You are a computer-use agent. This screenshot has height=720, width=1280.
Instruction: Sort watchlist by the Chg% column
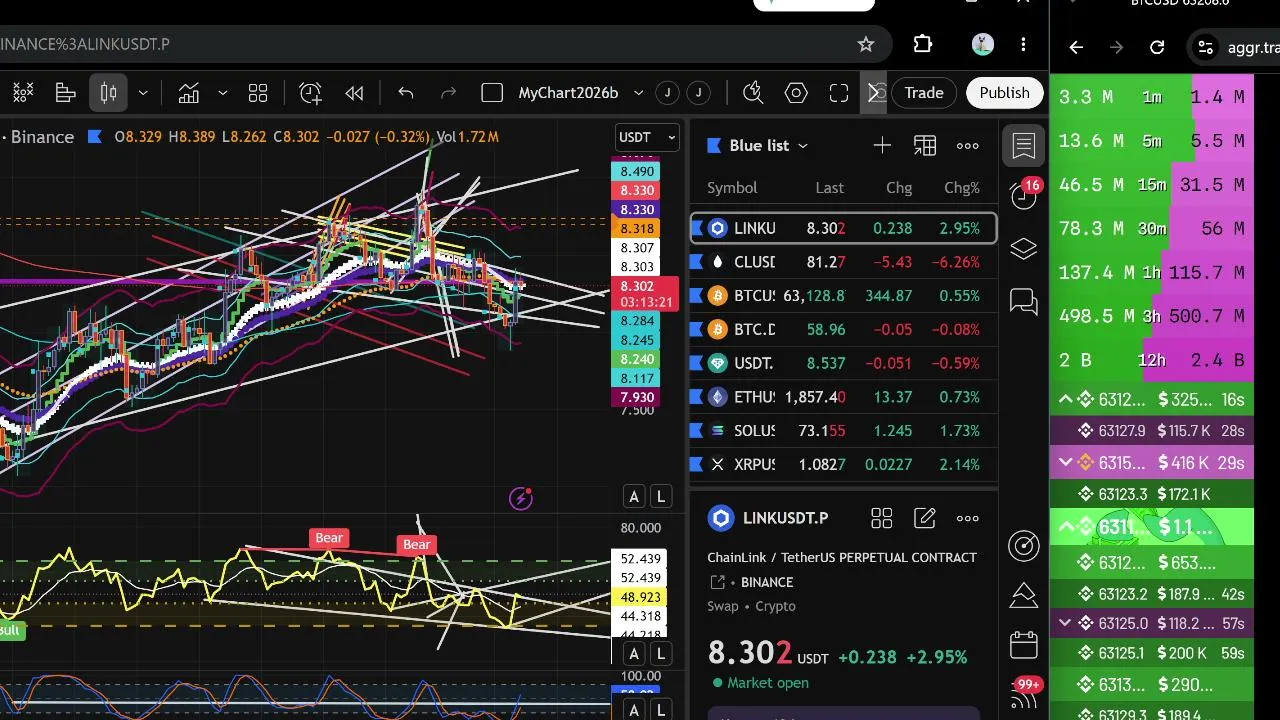(962, 188)
